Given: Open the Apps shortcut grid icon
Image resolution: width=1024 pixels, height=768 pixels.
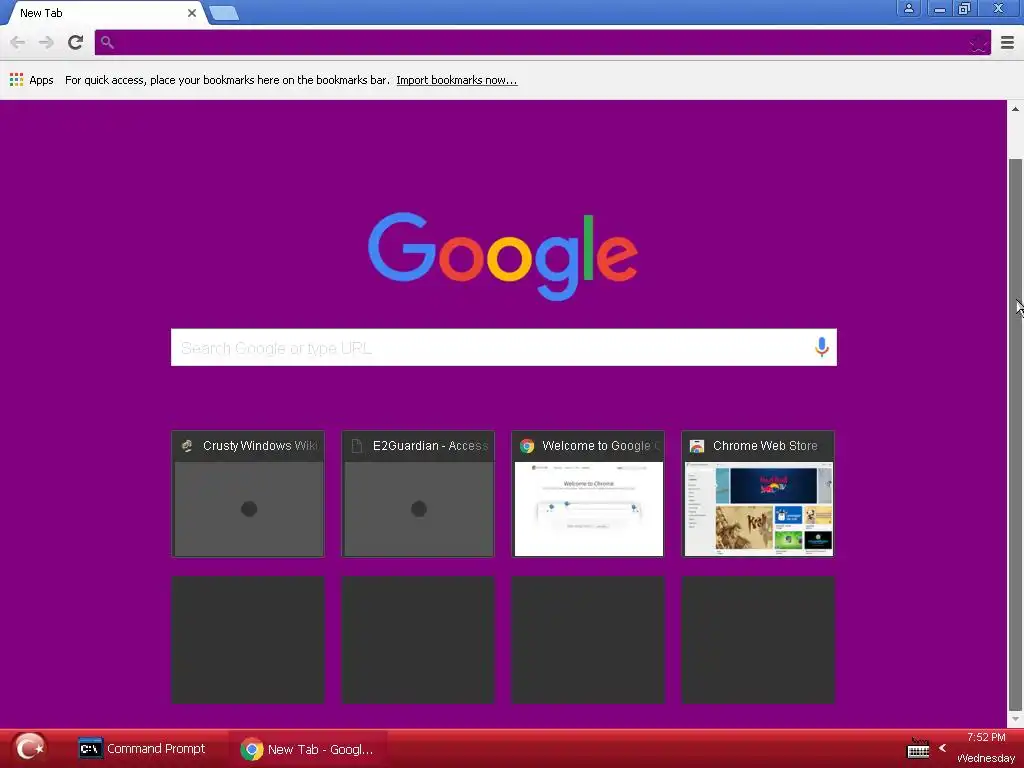Looking at the screenshot, I should coord(16,80).
